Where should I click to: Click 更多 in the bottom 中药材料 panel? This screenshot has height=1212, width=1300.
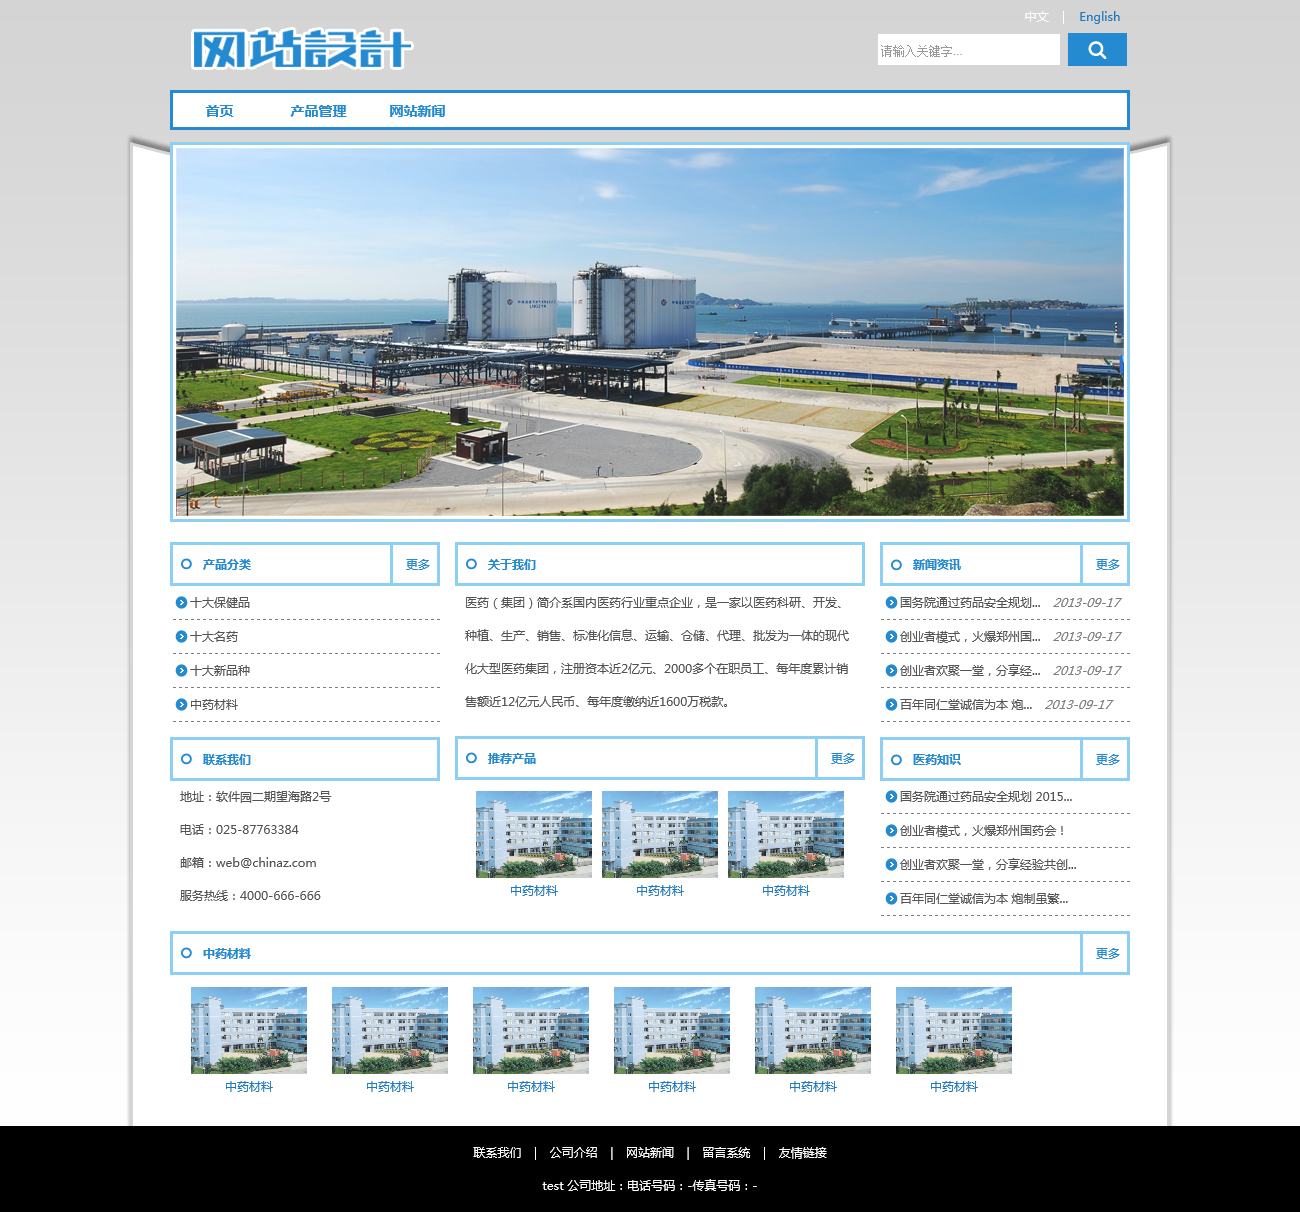click(x=1107, y=953)
